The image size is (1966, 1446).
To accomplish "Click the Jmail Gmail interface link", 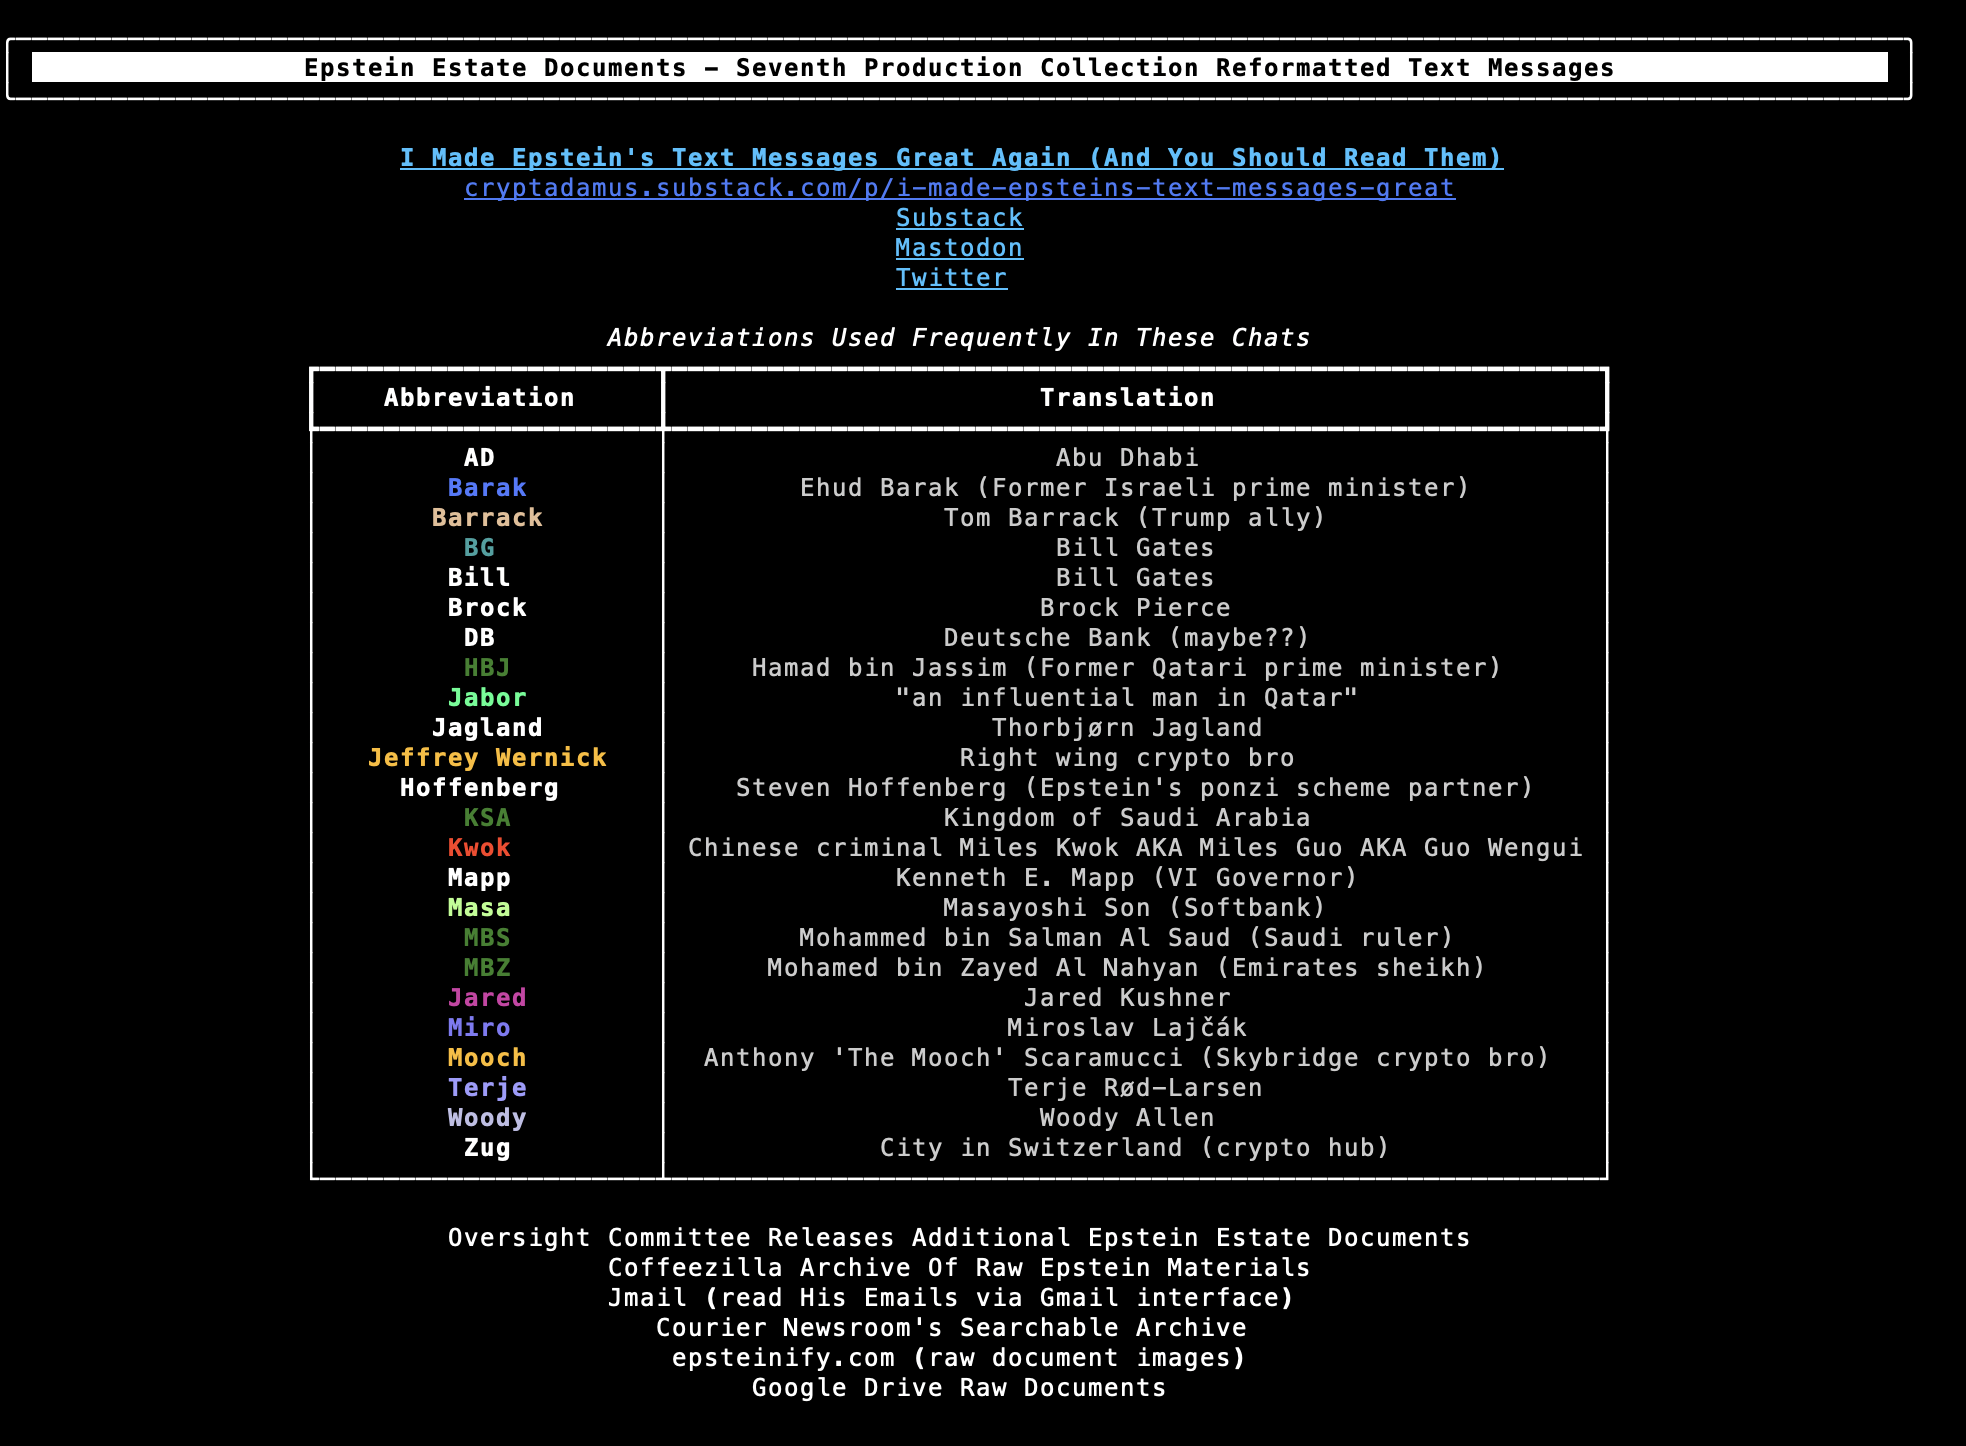I will pos(951,1298).
